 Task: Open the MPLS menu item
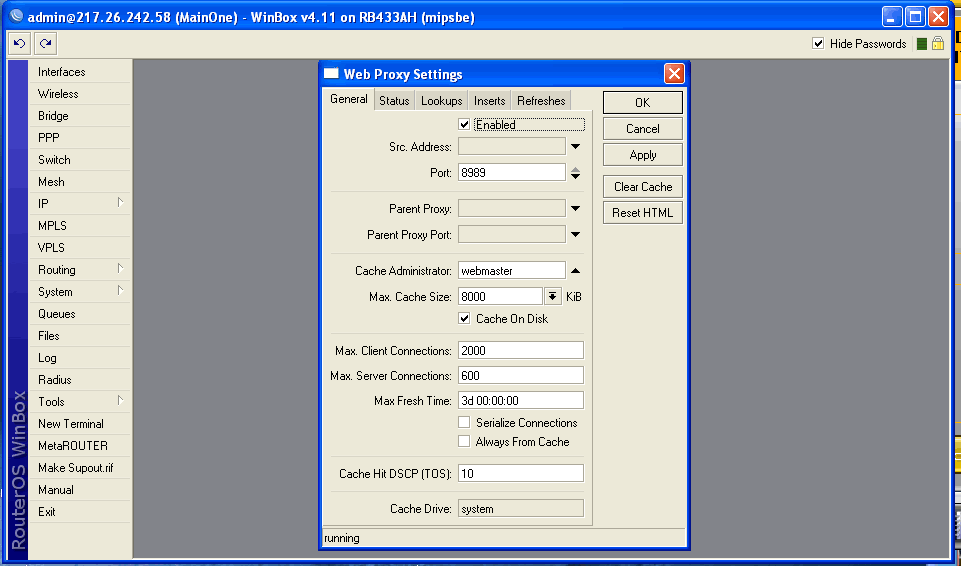click(x=80, y=225)
